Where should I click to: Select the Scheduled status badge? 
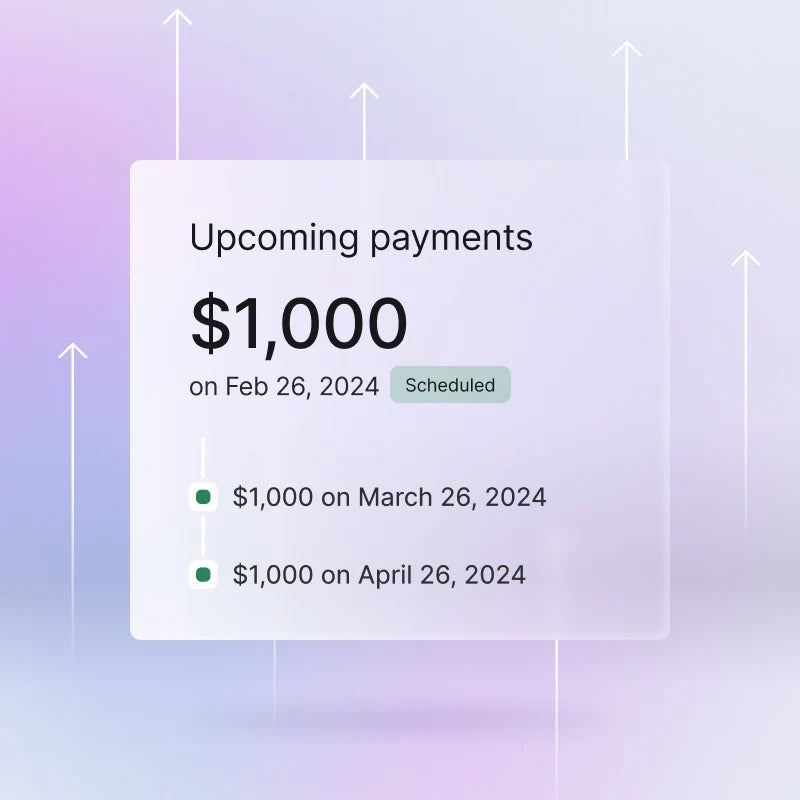tap(450, 385)
